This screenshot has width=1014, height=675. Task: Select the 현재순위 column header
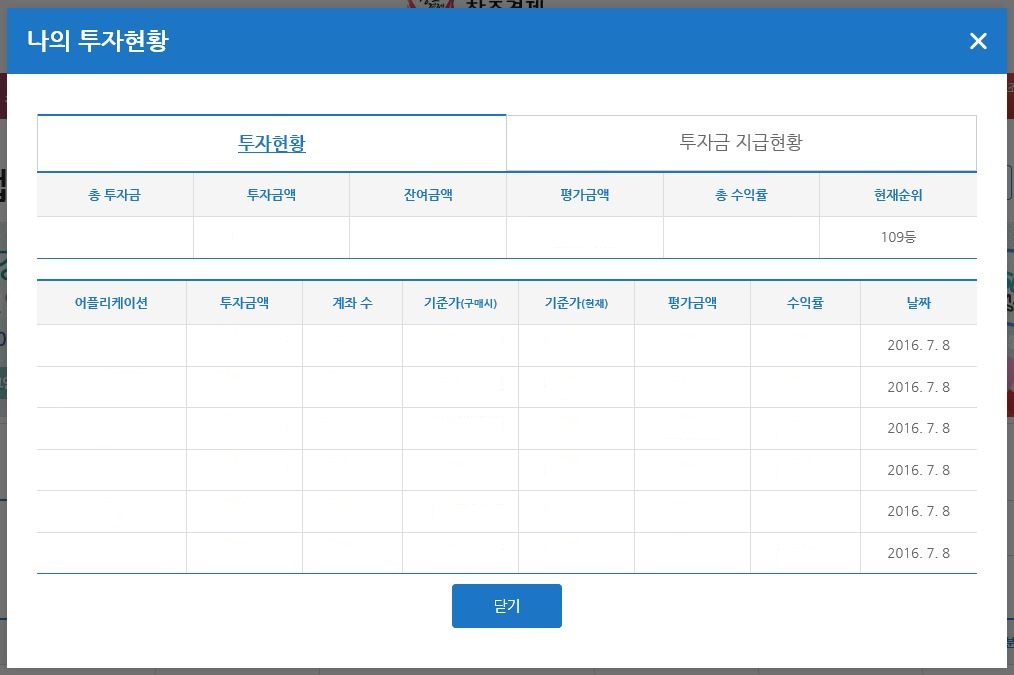pyautogui.click(x=898, y=195)
